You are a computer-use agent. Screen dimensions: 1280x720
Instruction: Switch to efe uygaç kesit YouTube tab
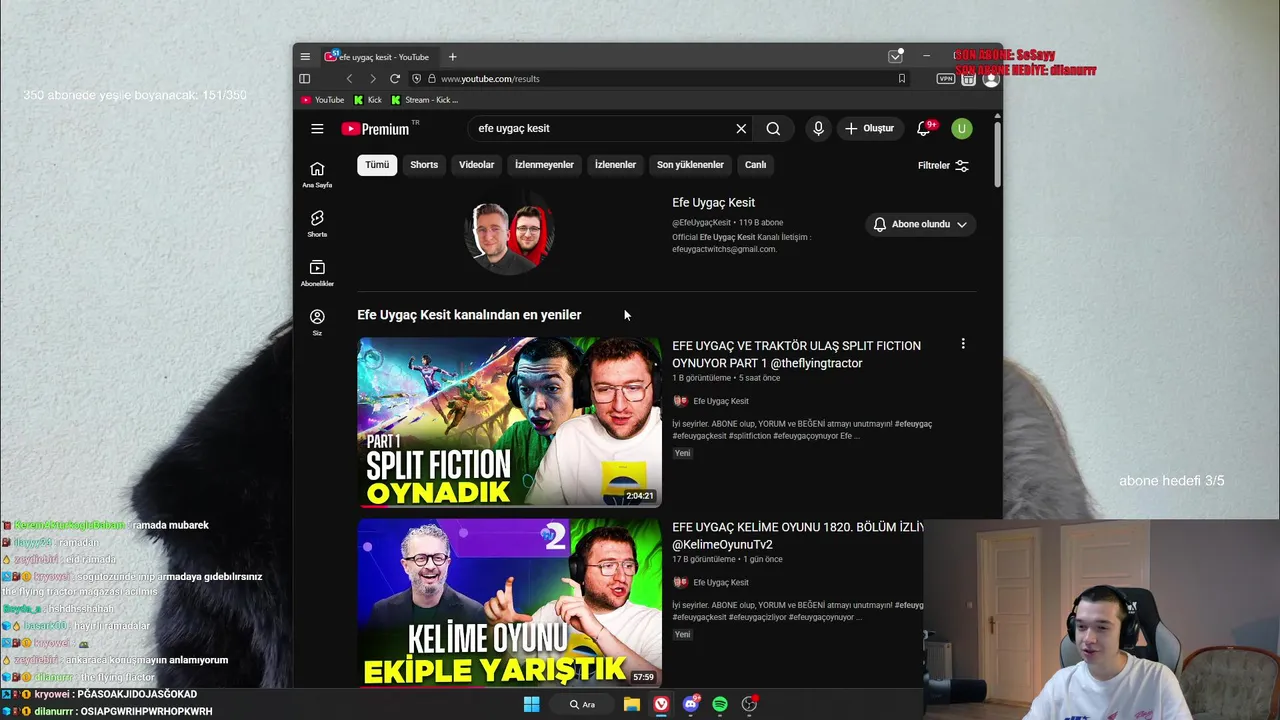(378, 57)
